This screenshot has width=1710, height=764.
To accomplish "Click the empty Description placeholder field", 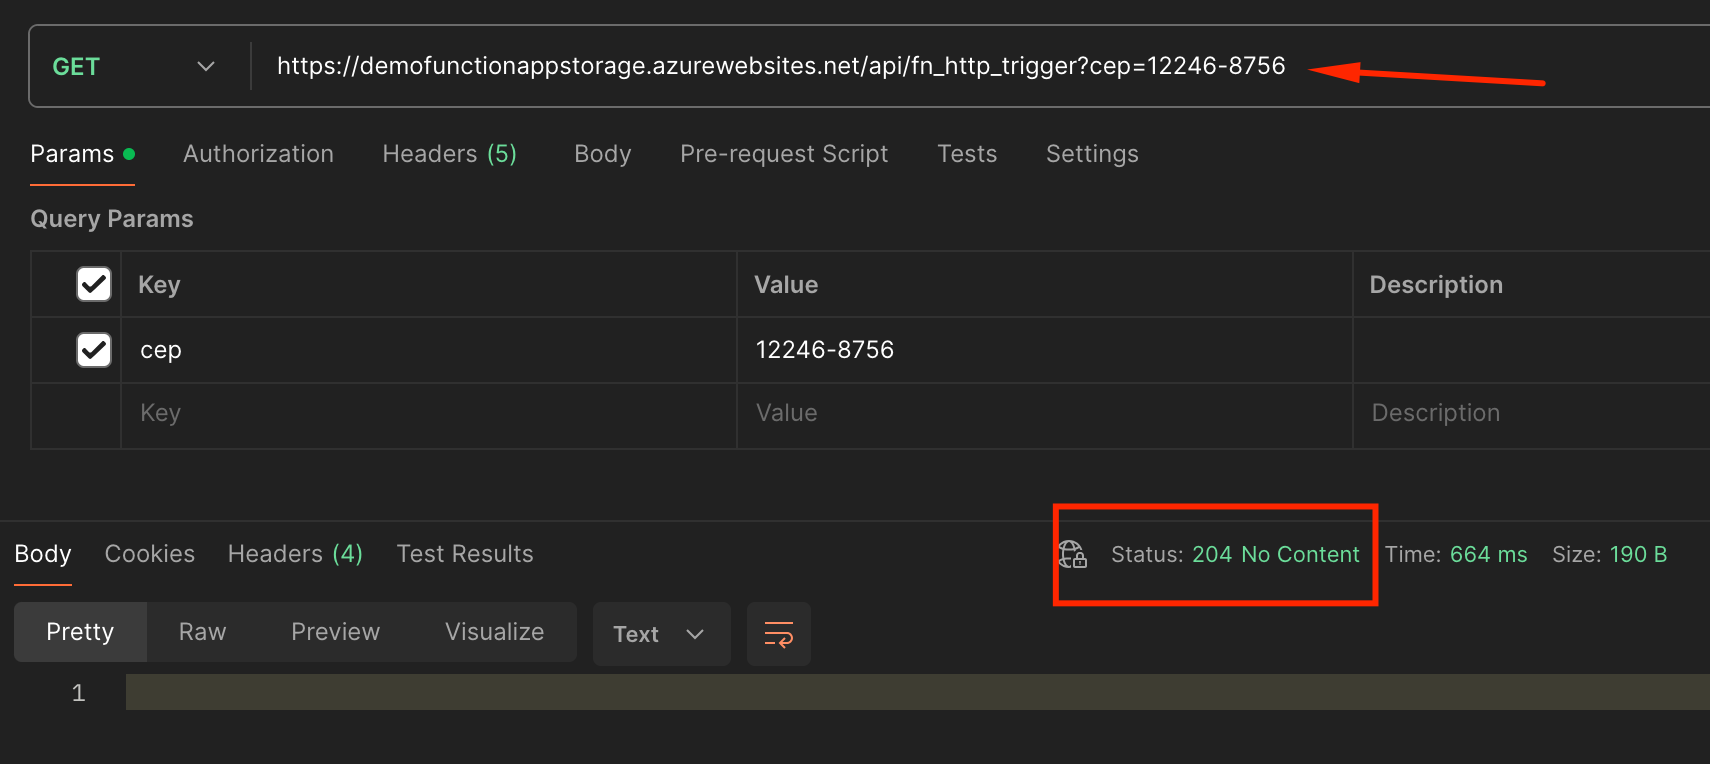I will tap(1531, 414).
